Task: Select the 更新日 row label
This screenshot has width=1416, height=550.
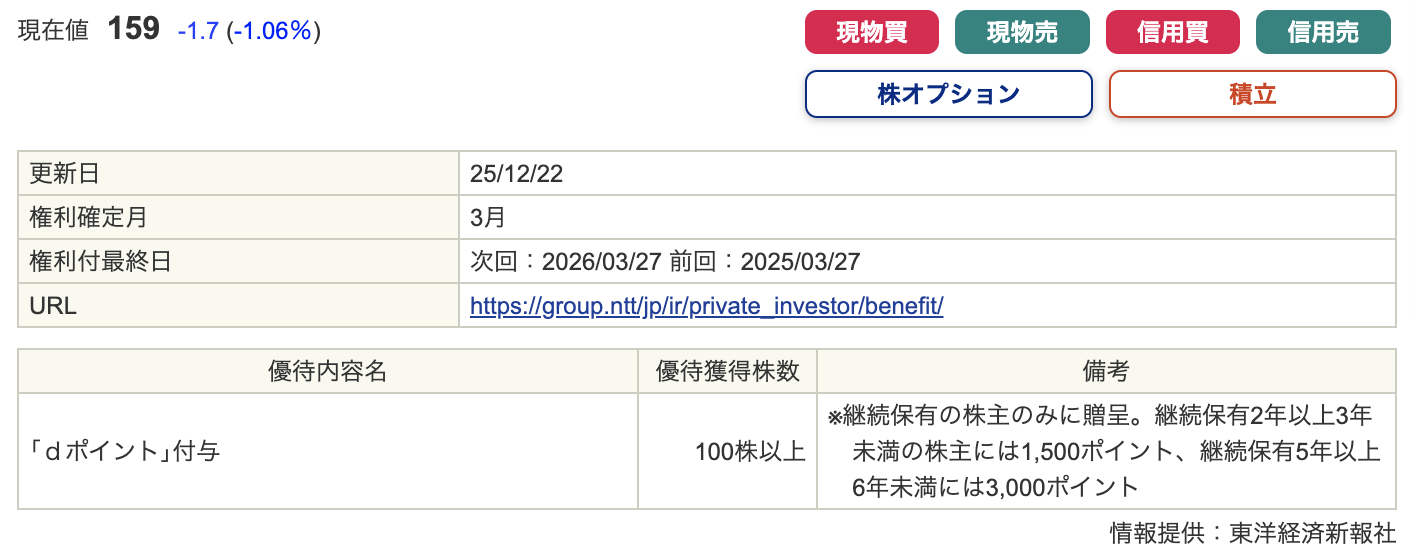Action: (65, 174)
